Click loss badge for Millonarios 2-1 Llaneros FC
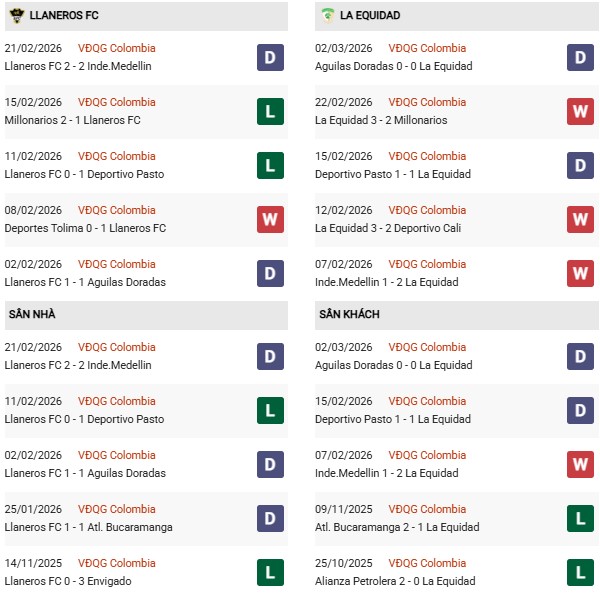The image size is (600, 594). (270, 111)
